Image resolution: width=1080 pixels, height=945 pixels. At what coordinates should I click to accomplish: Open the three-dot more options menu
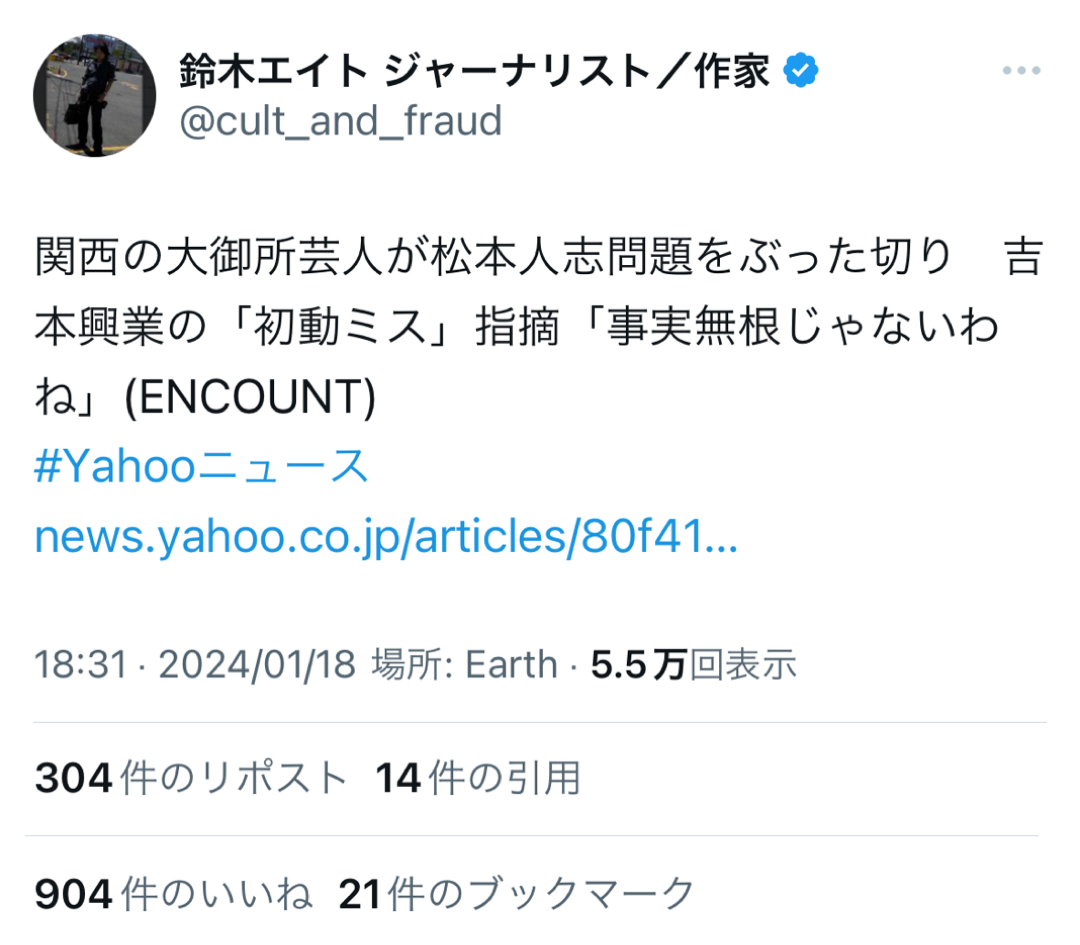coord(1021,73)
